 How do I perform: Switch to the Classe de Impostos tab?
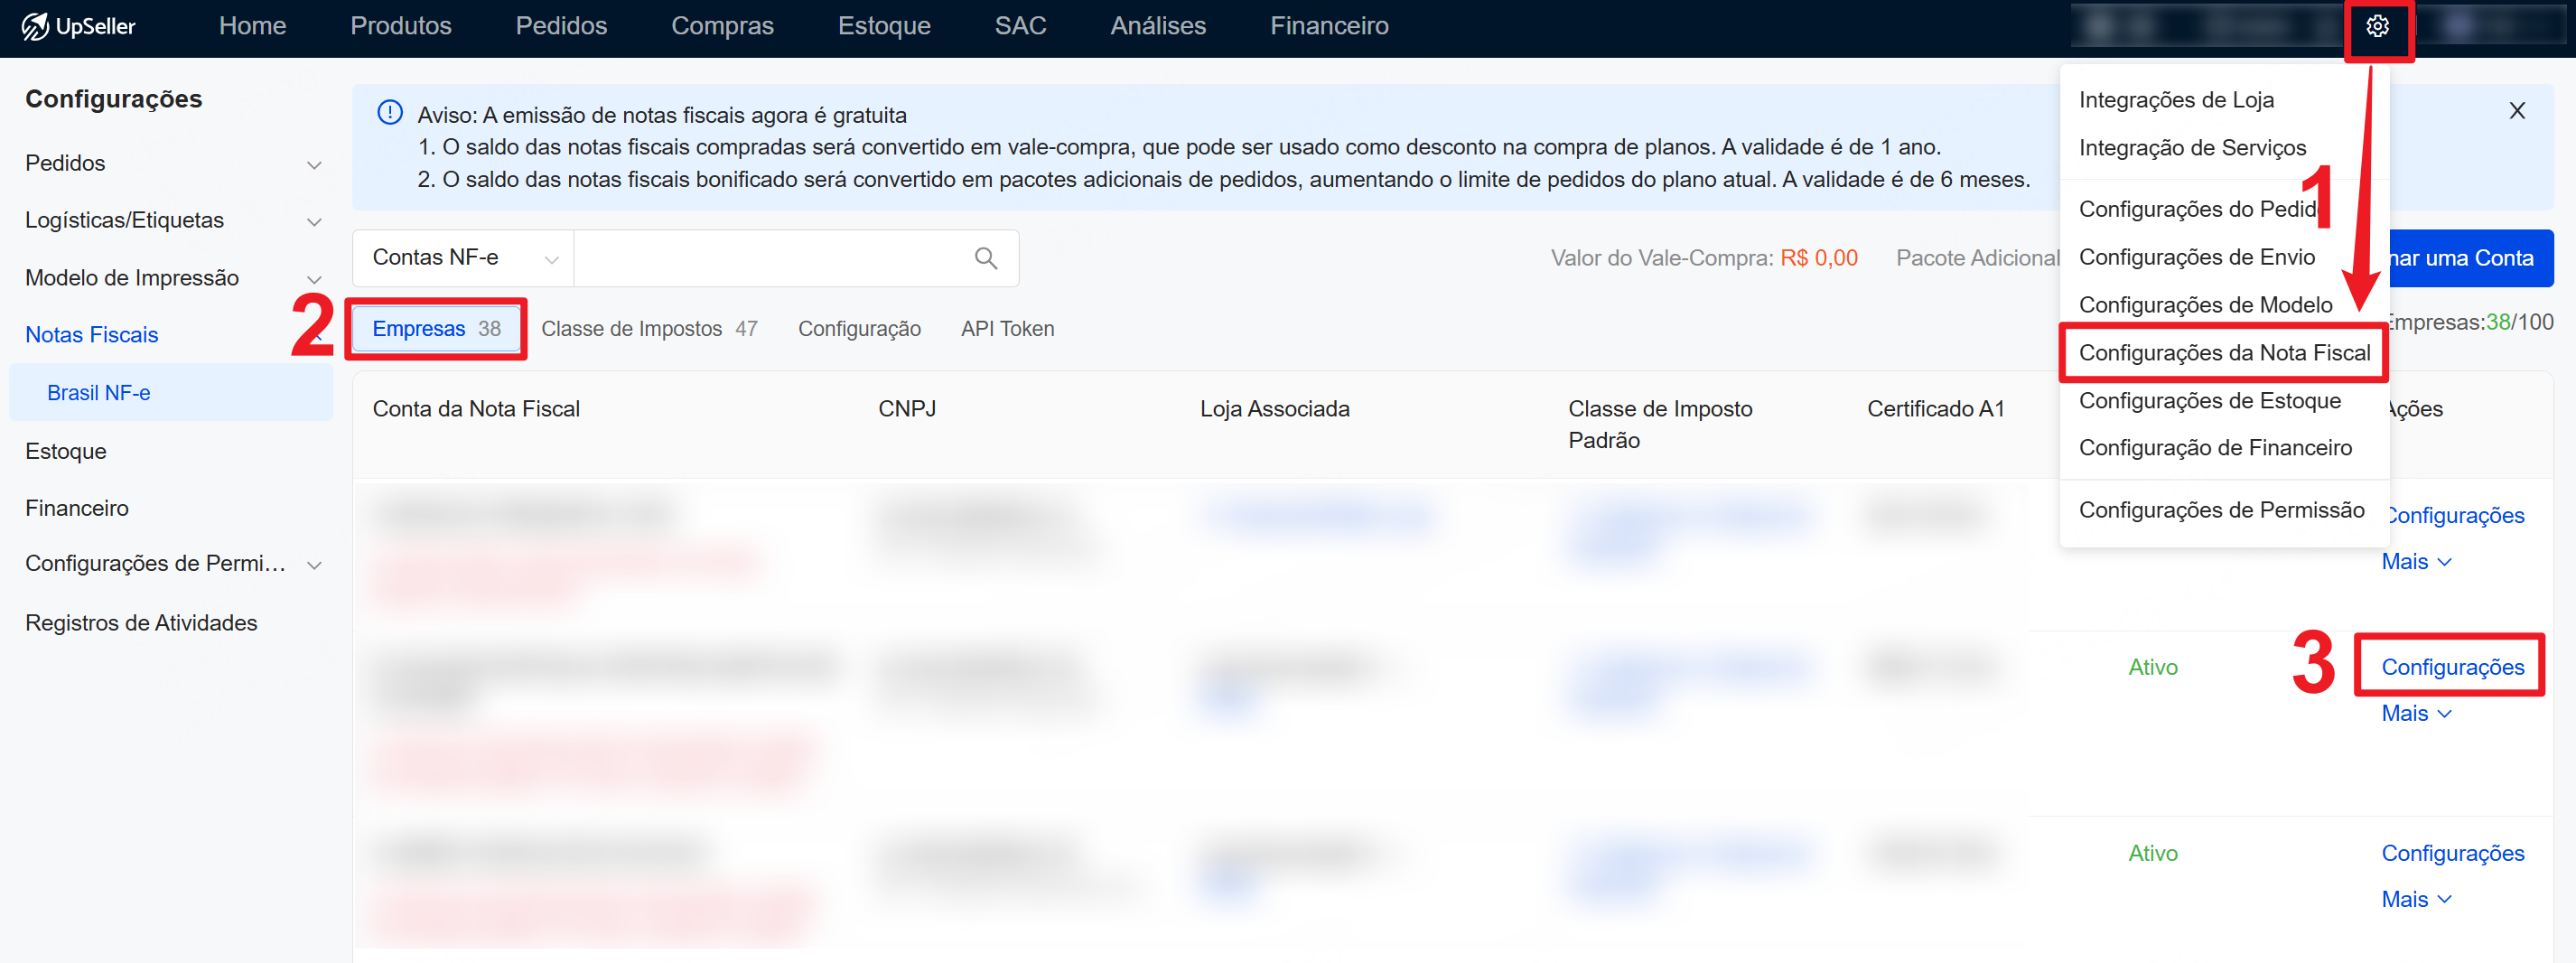649,329
